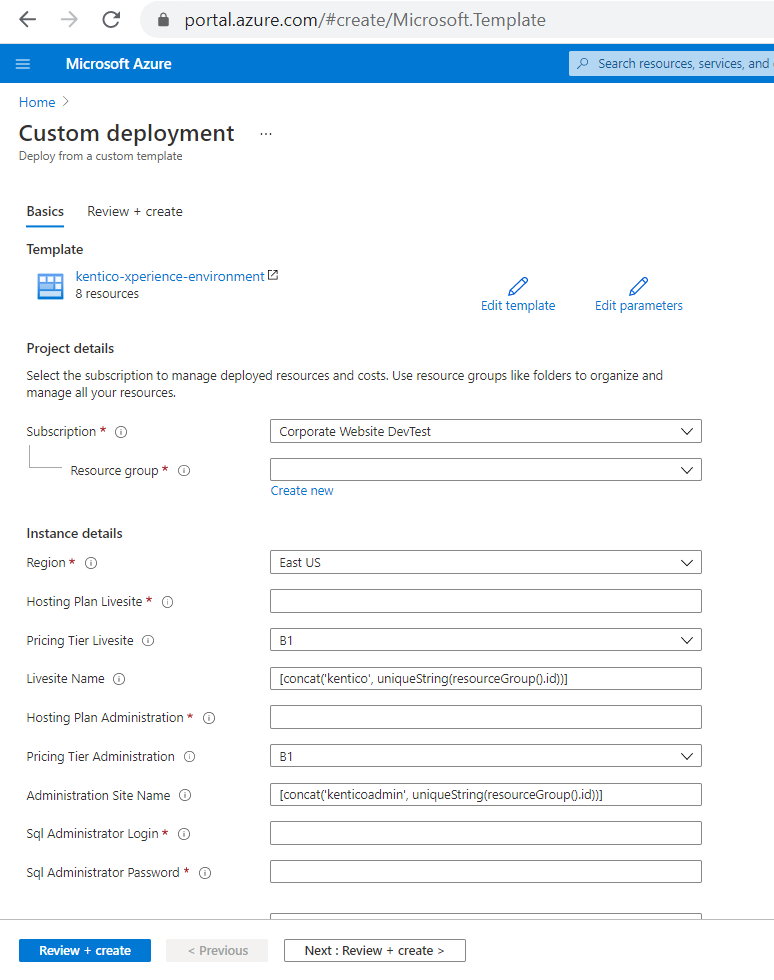Show info tooltip for Sql Administrator Password
The width and height of the screenshot is (774, 980).
(x=205, y=873)
